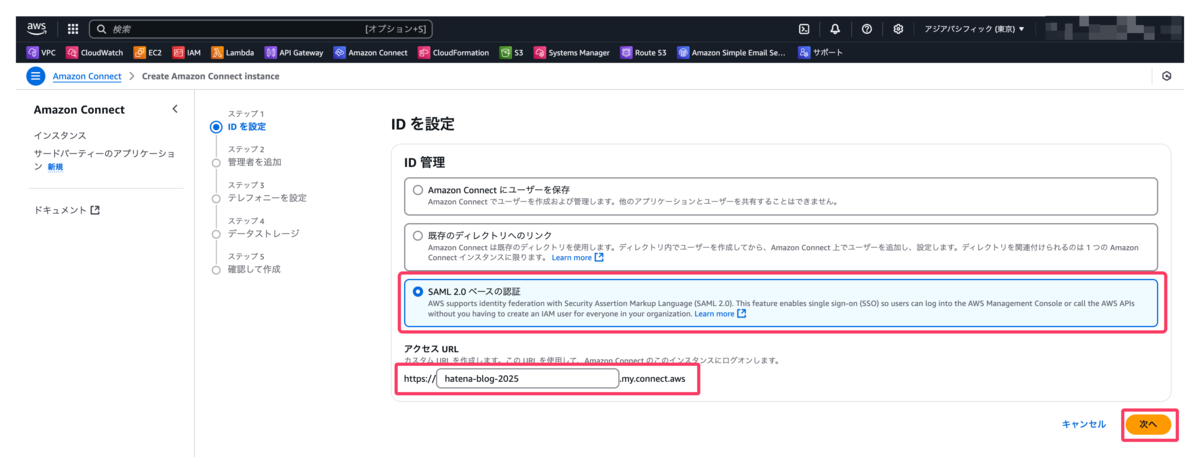Click the Amazon Connect breadcrumb link
The image size is (1200, 473).
pos(87,76)
